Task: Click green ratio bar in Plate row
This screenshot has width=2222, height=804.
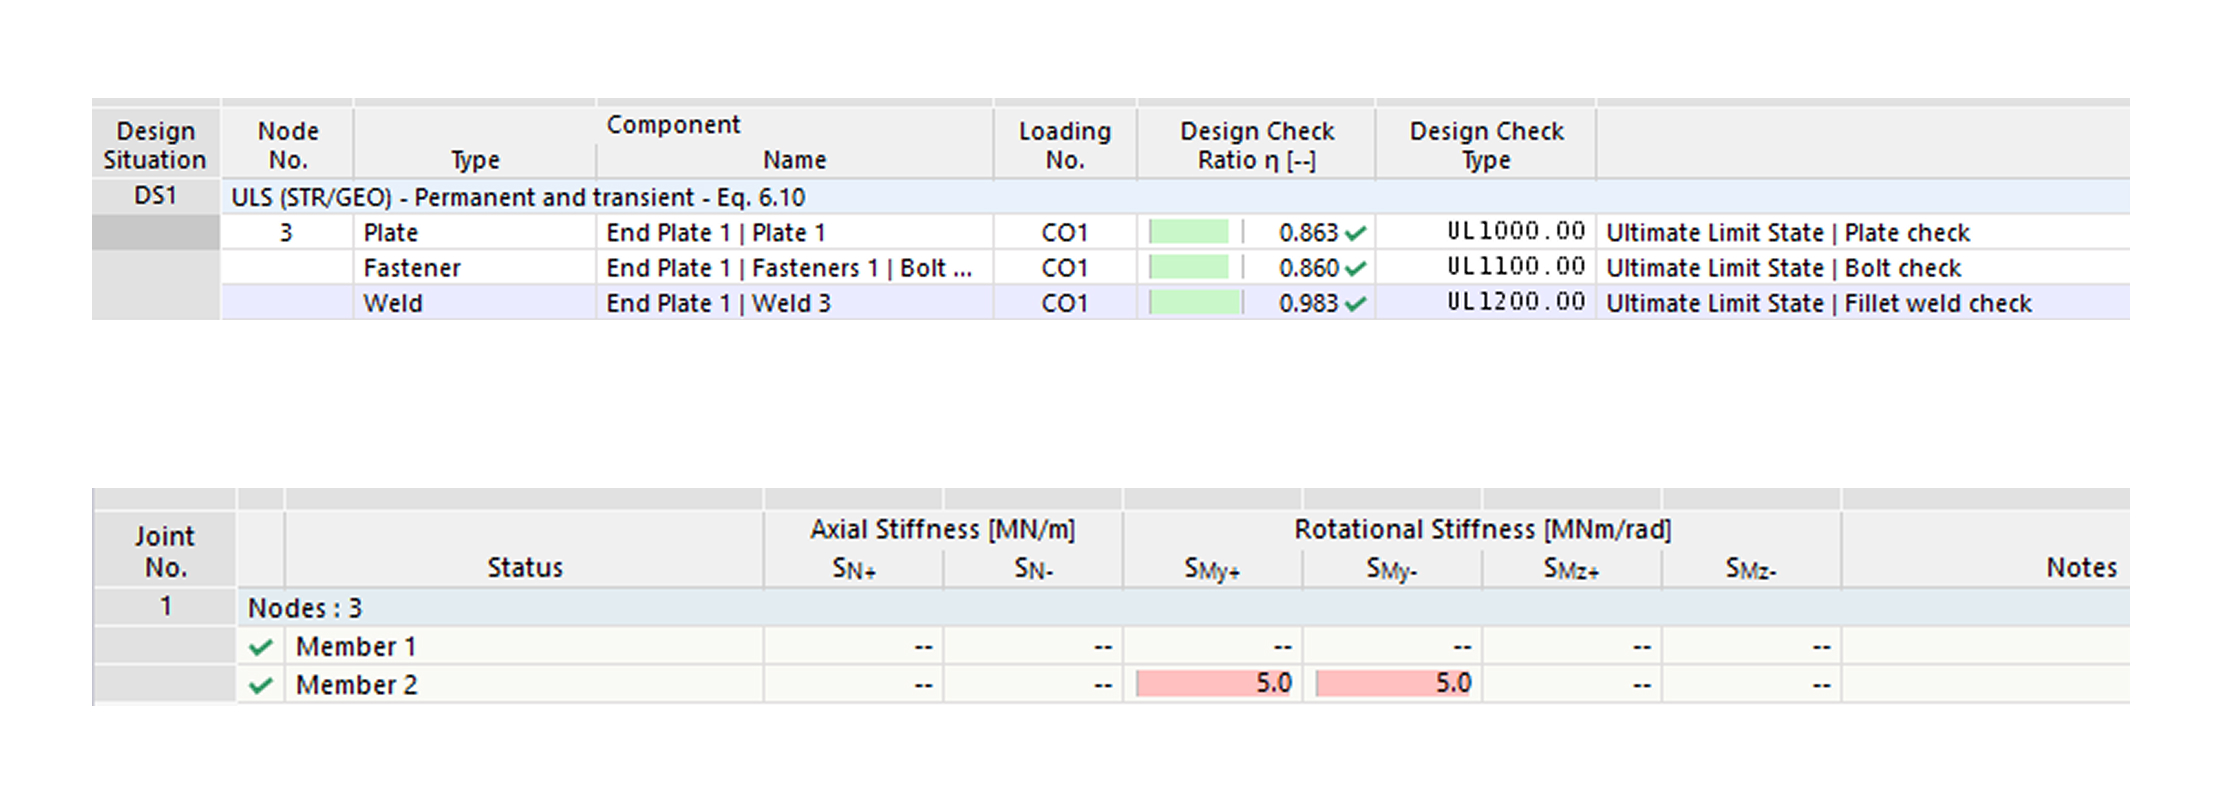Action: 1189,233
